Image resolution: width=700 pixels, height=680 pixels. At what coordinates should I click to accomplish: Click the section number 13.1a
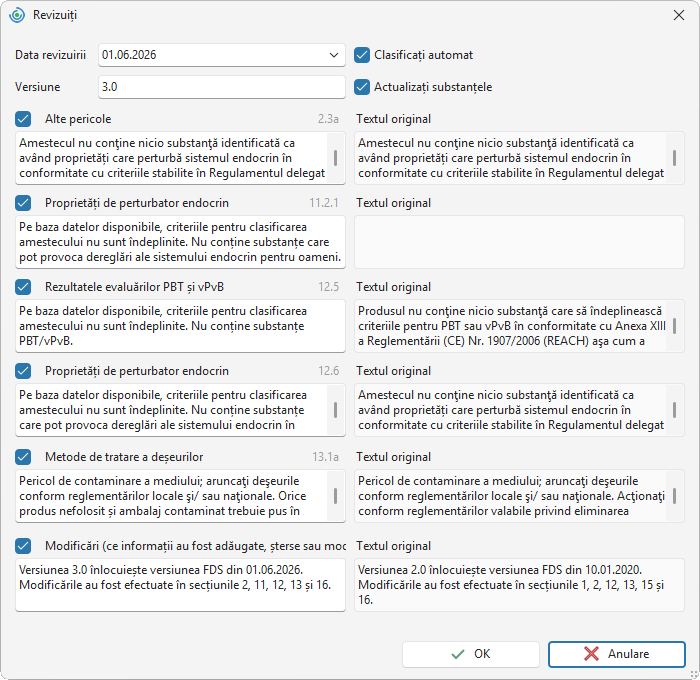(325, 457)
